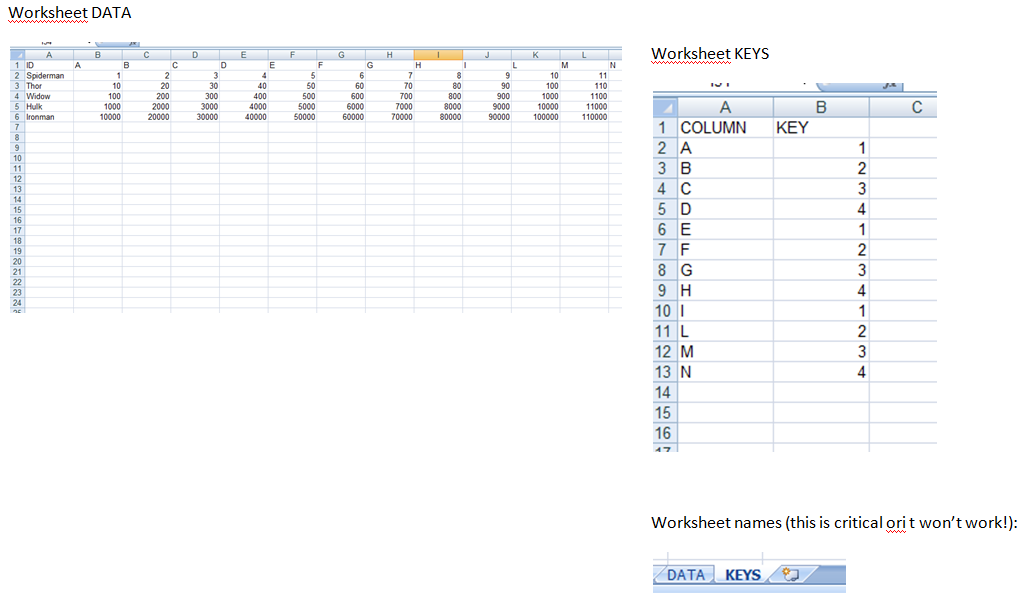Select row 10 header in KEYS worksheet

665,311
